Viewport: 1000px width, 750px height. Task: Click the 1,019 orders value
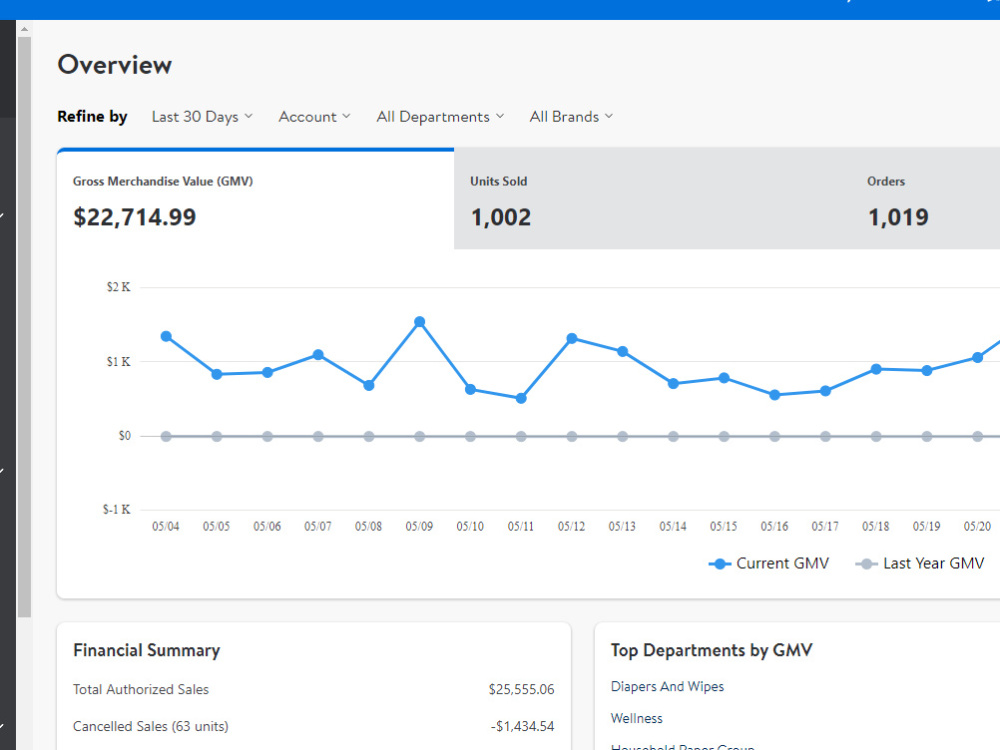pyautogui.click(x=899, y=217)
